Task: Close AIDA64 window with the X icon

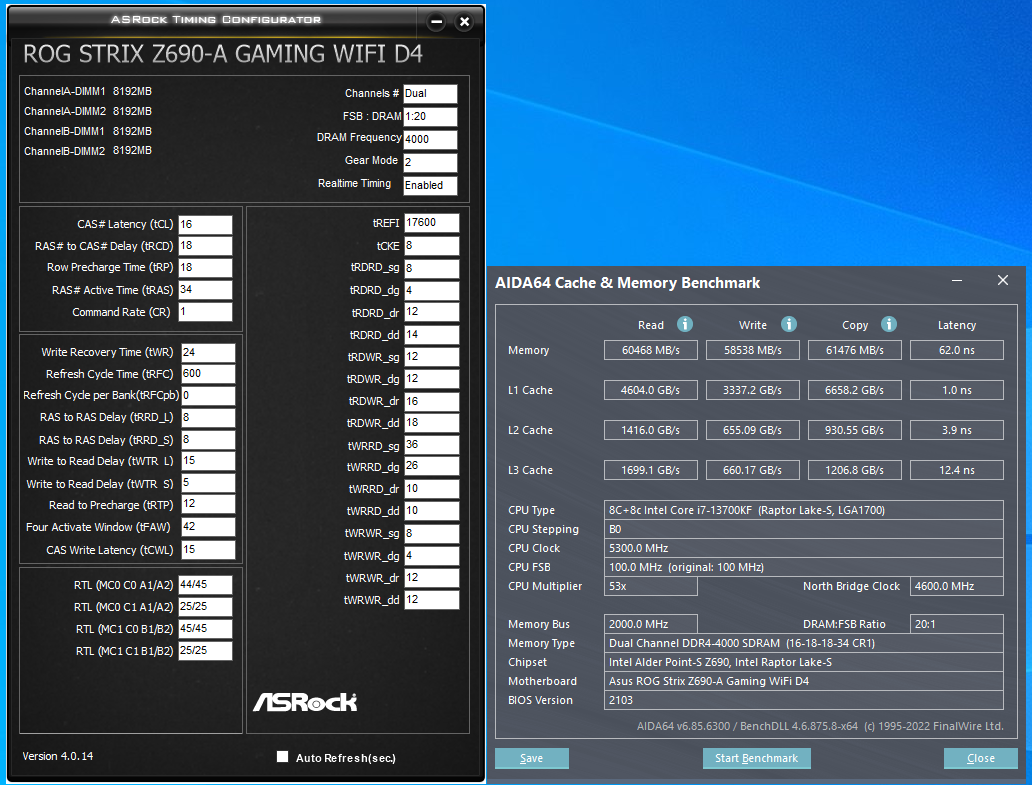Action: point(1002,280)
